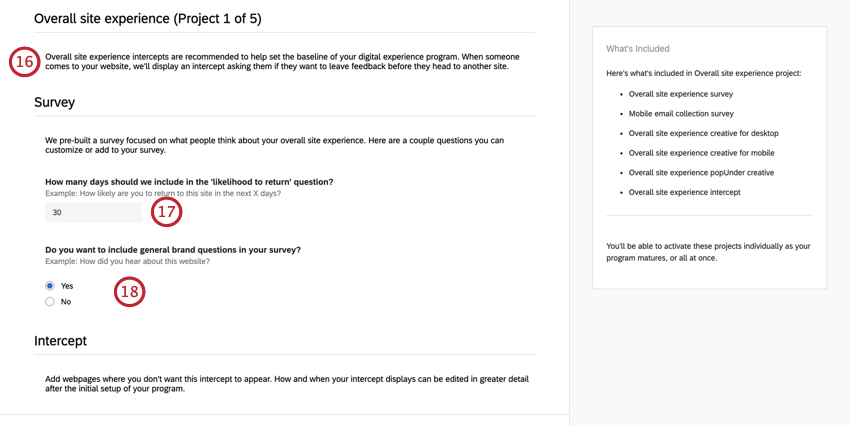
Task: Select the No radio button
Action: pyautogui.click(x=50, y=302)
